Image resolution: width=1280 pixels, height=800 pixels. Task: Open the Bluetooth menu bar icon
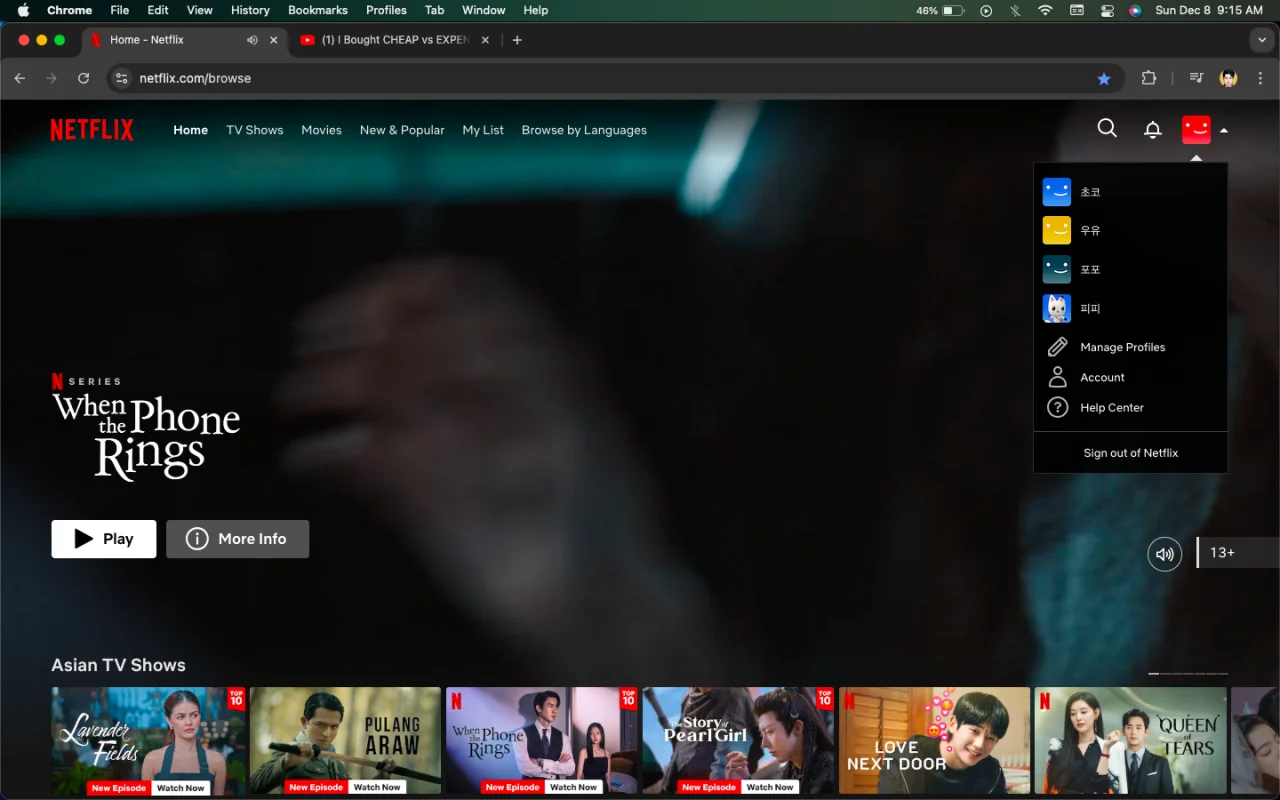[x=1015, y=10]
